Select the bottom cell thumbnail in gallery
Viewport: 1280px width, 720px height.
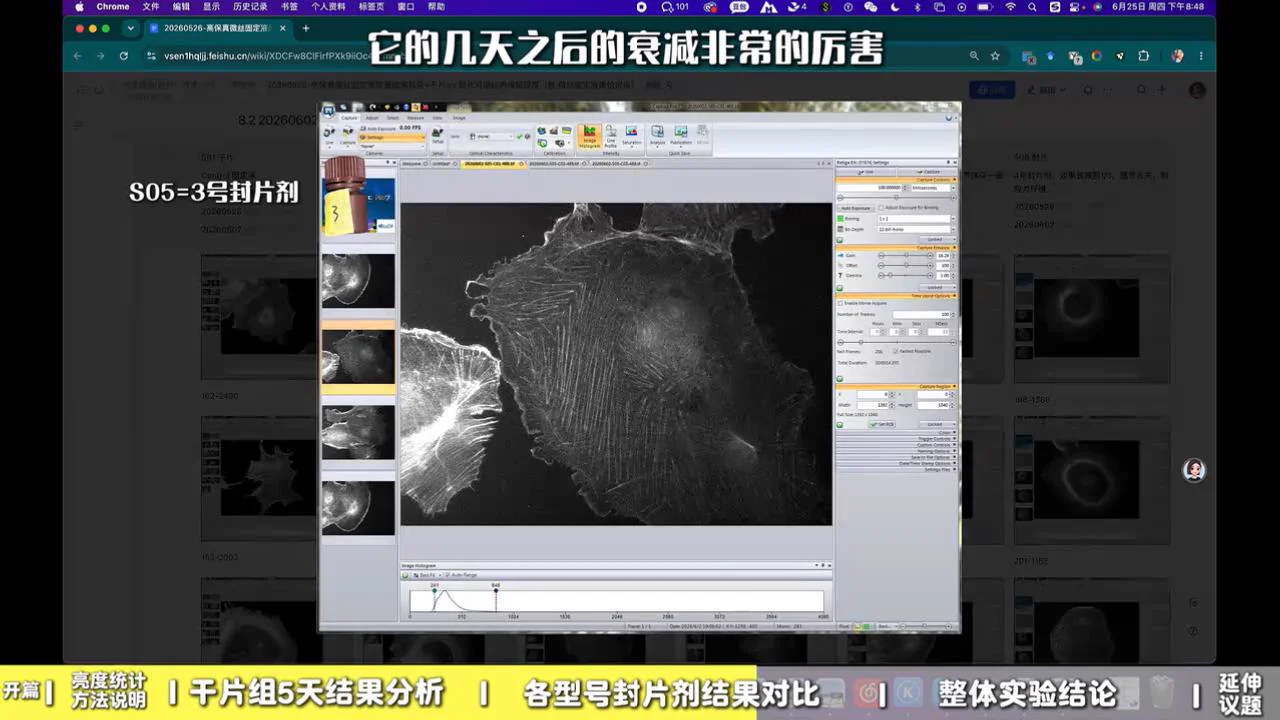pyautogui.click(x=358, y=508)
